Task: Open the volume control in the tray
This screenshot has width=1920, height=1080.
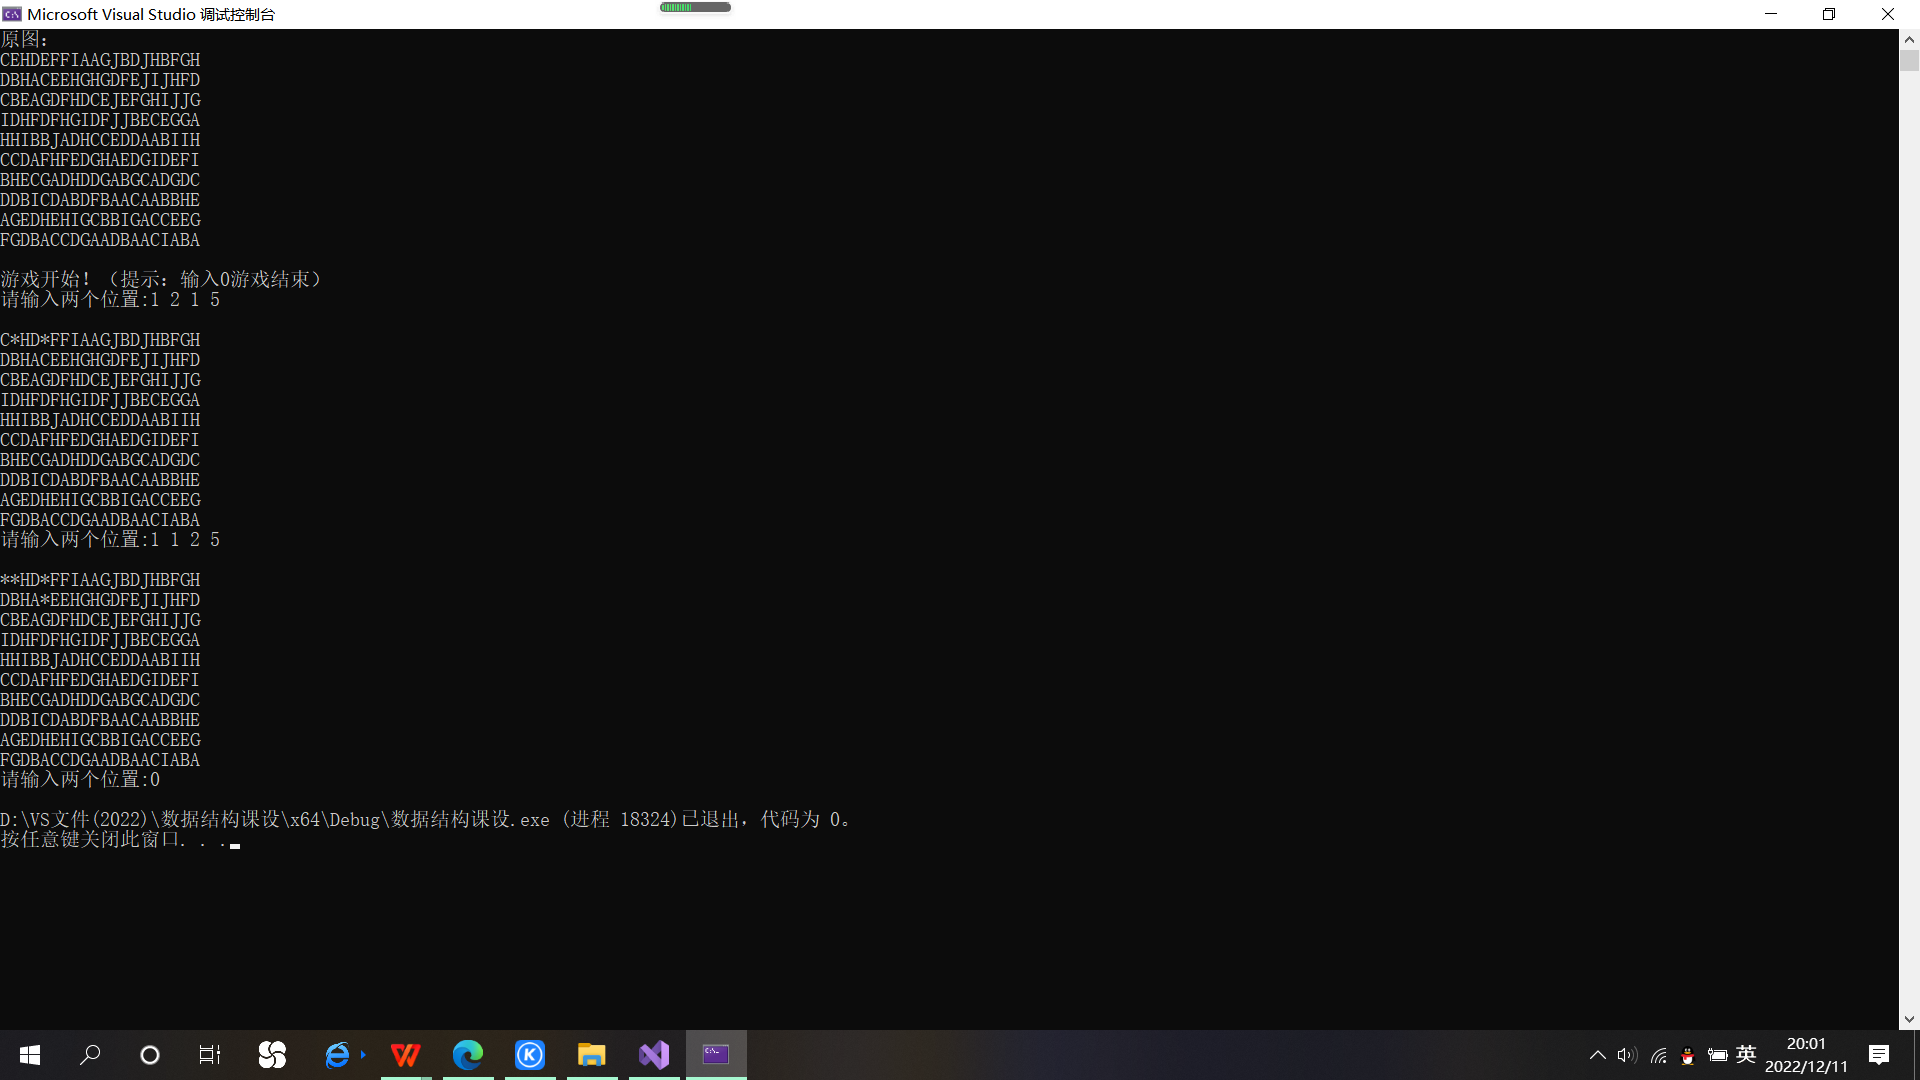Action: click(x=1627, y=1056)
